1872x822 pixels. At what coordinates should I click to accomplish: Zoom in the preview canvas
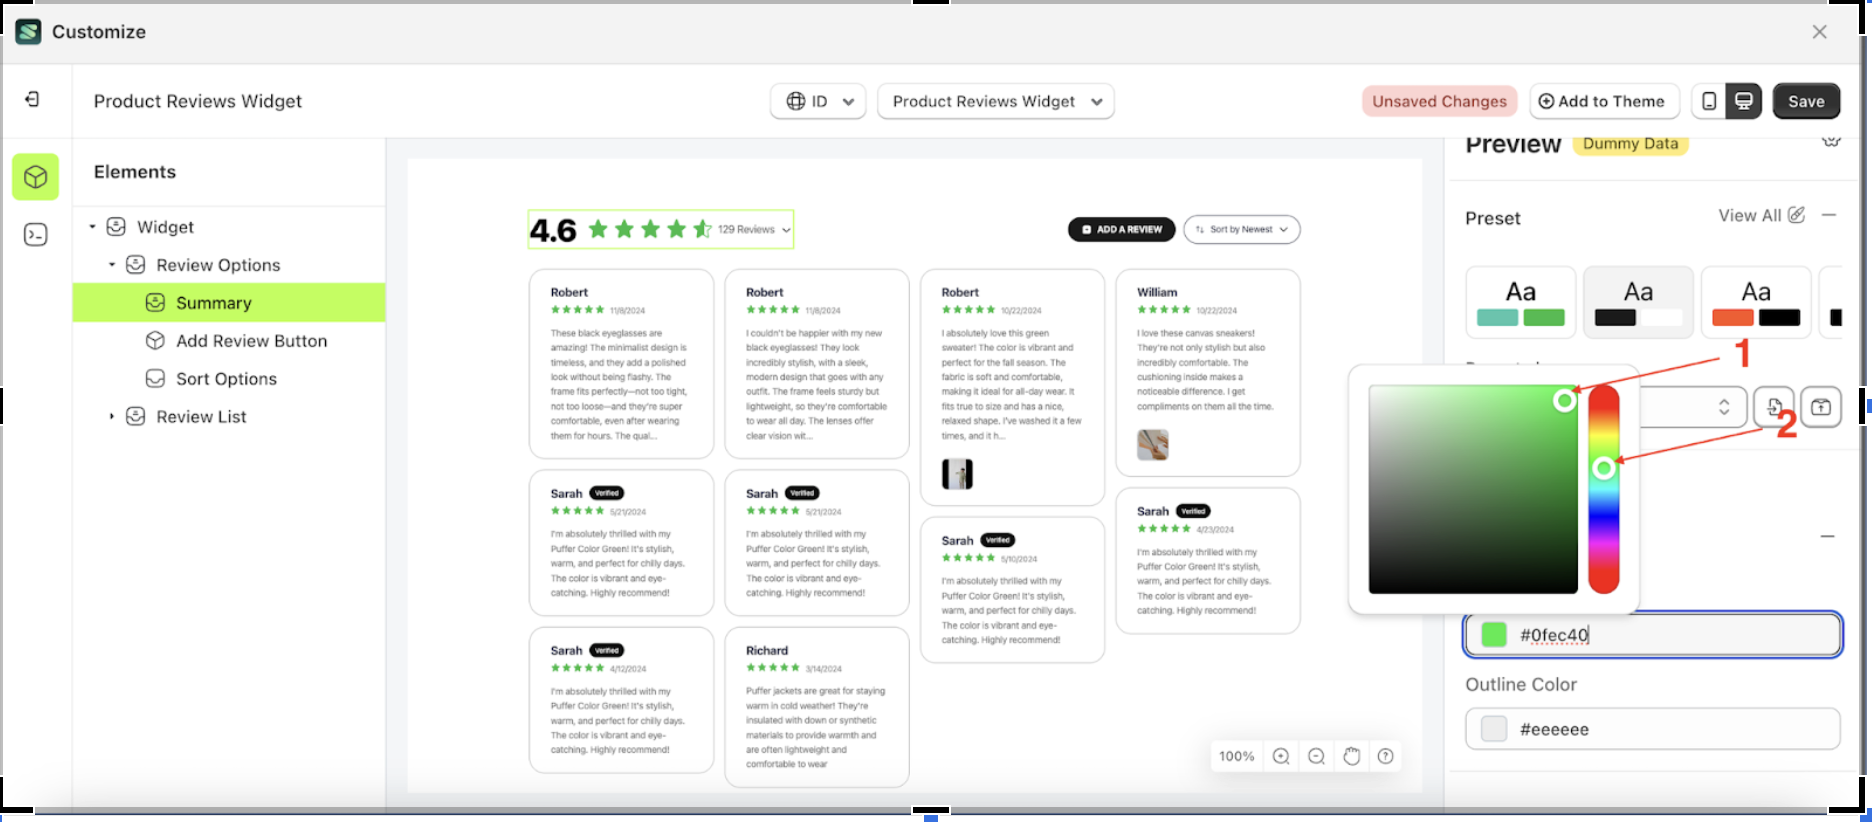click(1281, 757)
